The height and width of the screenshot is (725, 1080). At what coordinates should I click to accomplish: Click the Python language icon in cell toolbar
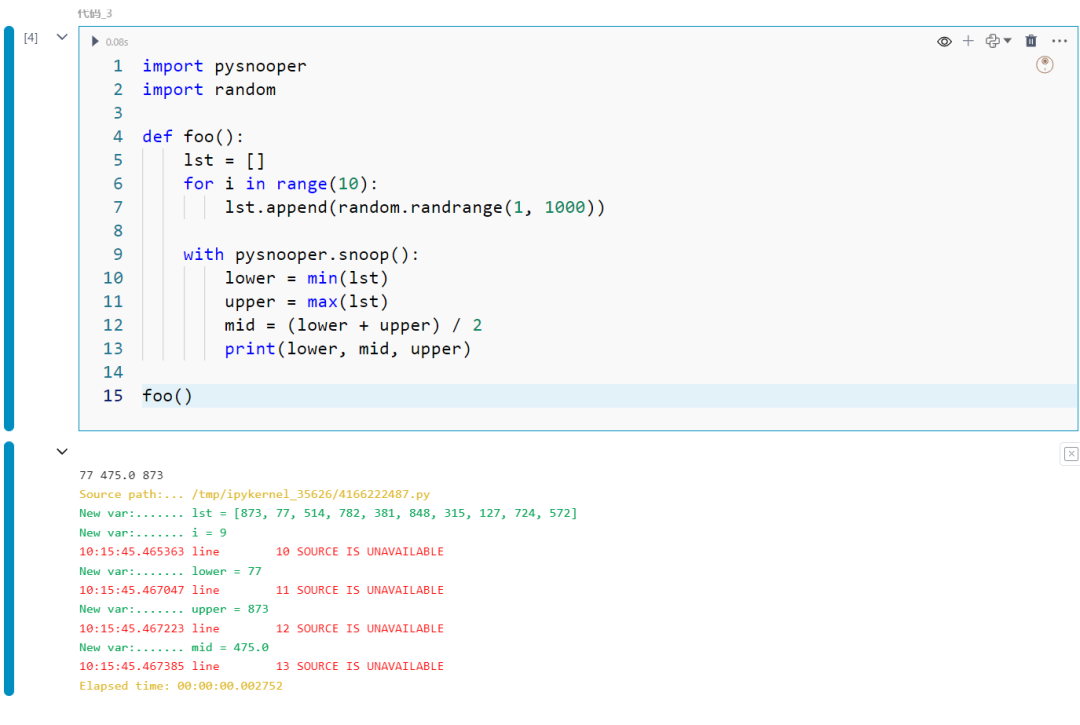pyautogui.click(x=992, y=41)
